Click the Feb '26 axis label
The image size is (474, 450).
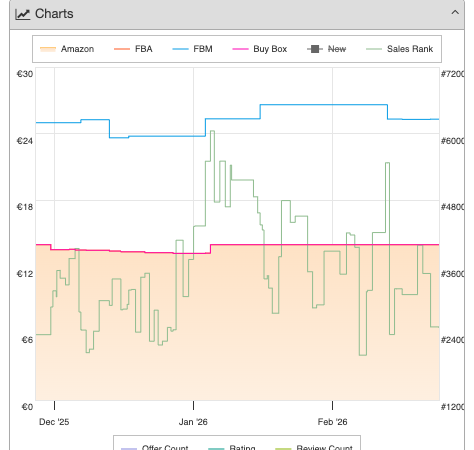(332, 422)
